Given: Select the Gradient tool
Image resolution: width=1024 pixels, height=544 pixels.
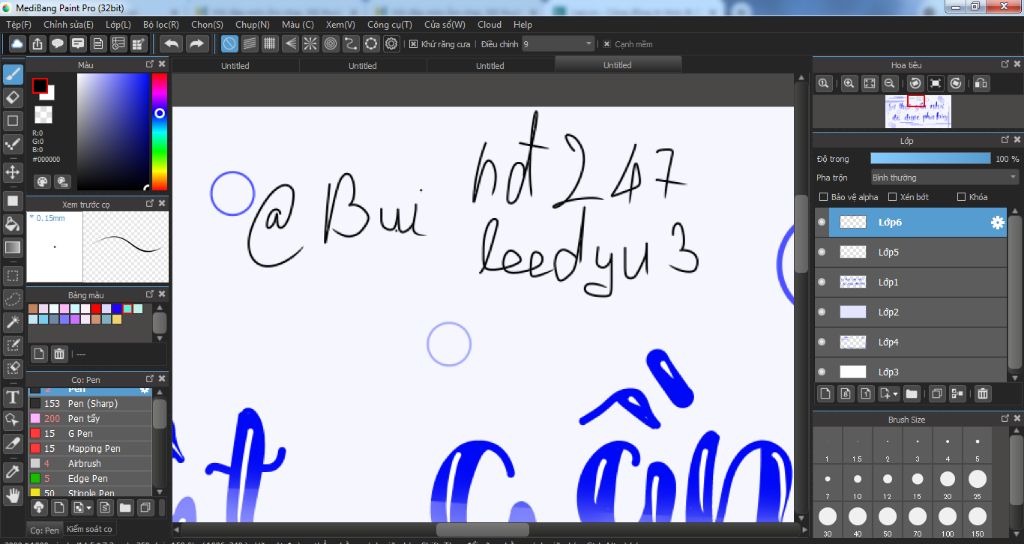Looking at the screenshot, I should [12, 248].
